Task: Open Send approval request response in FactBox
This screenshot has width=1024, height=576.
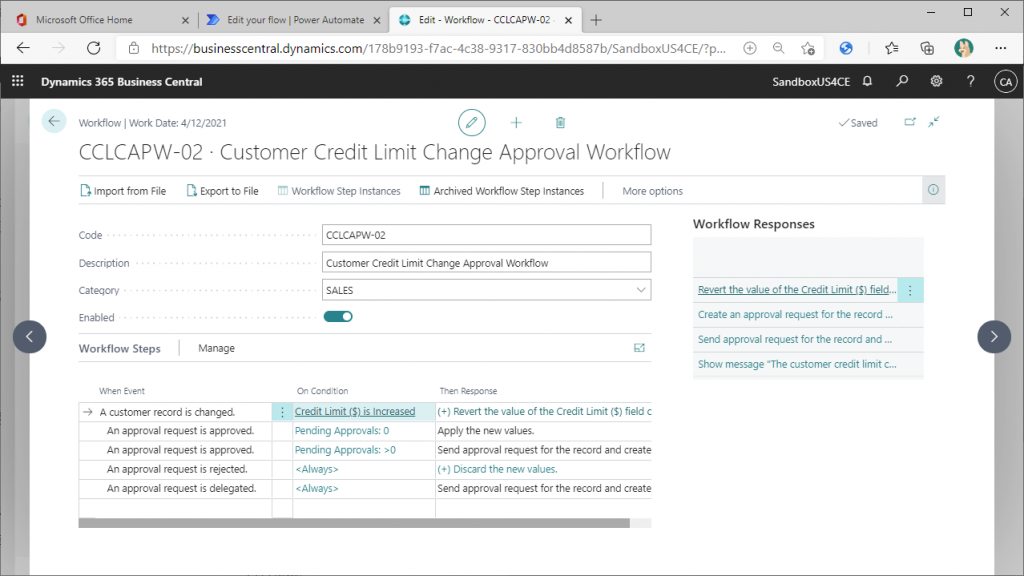Action: [x=794, y=339]
